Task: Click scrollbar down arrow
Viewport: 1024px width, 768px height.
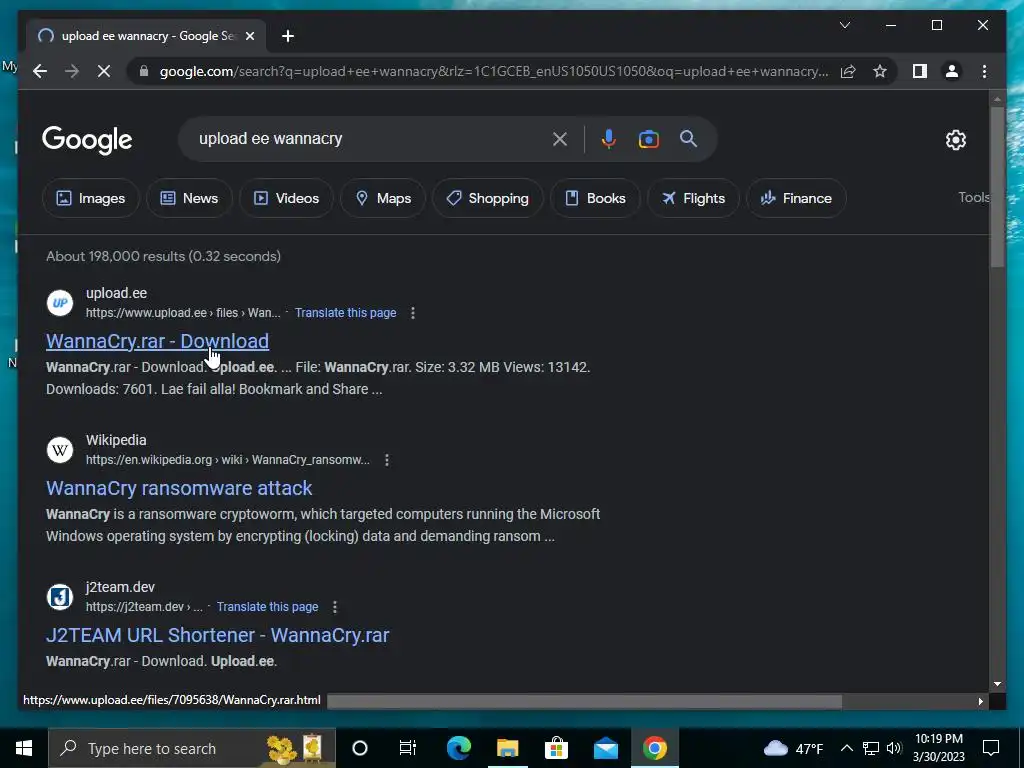Action: click(997, 684)
